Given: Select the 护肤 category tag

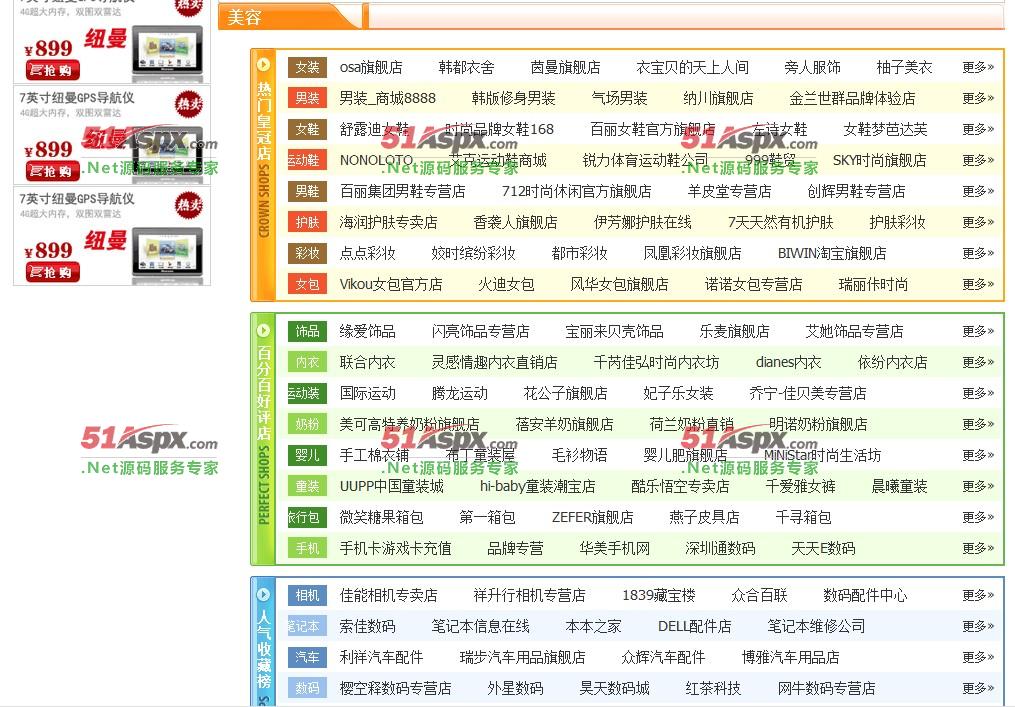Looking at the screenshot, I should click(x=307, y=223).
